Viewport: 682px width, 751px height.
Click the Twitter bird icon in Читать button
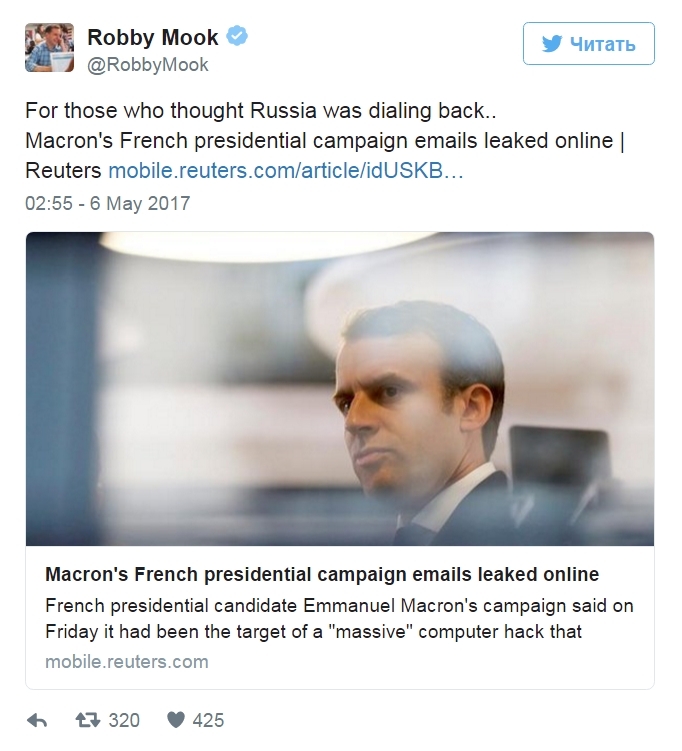click(551, 44)
